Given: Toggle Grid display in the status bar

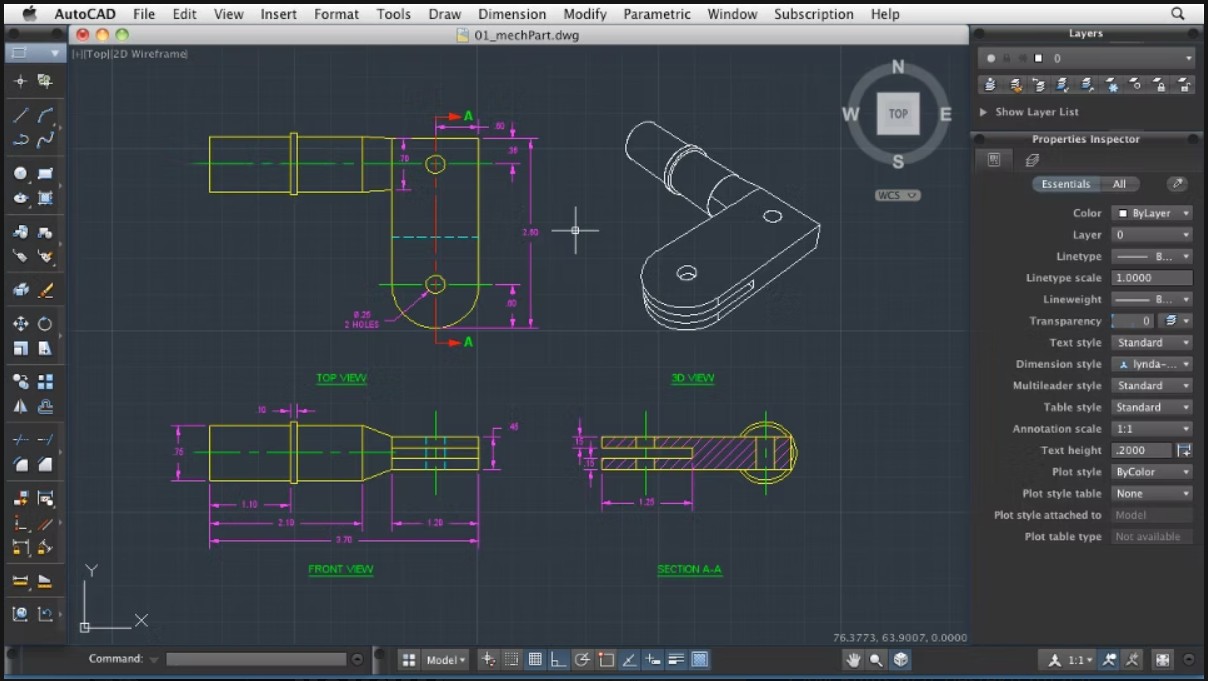Looking at the screenshot, I should click(x=535, y=659).
